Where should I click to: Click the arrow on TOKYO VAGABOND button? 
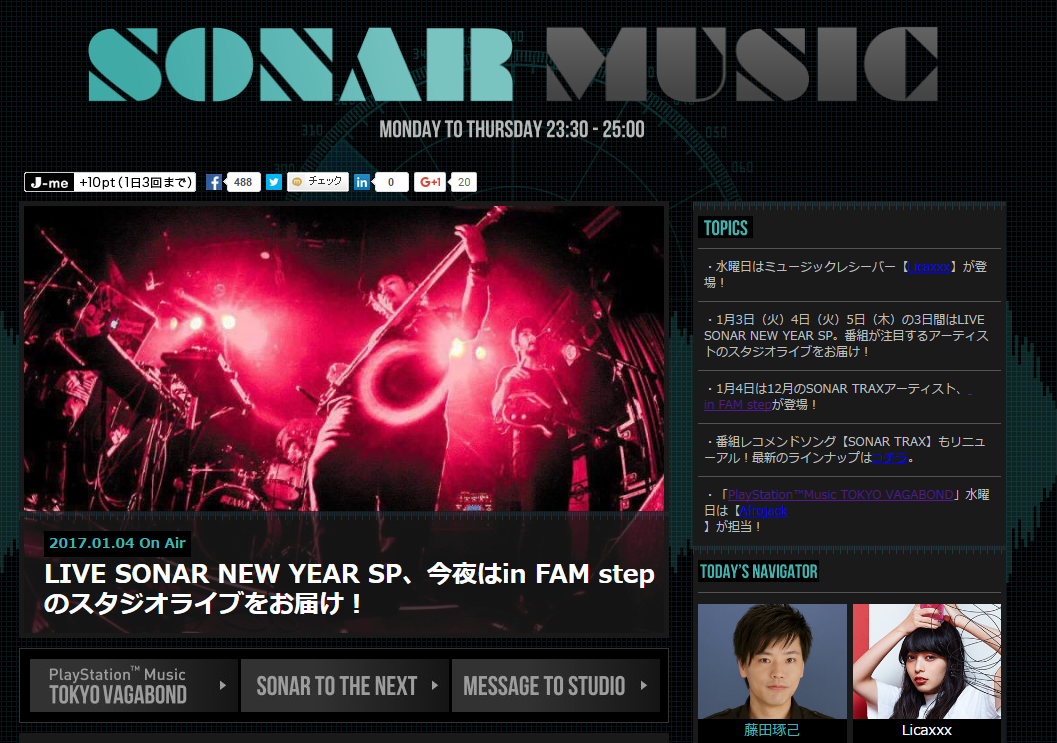(x=223, y=686)
